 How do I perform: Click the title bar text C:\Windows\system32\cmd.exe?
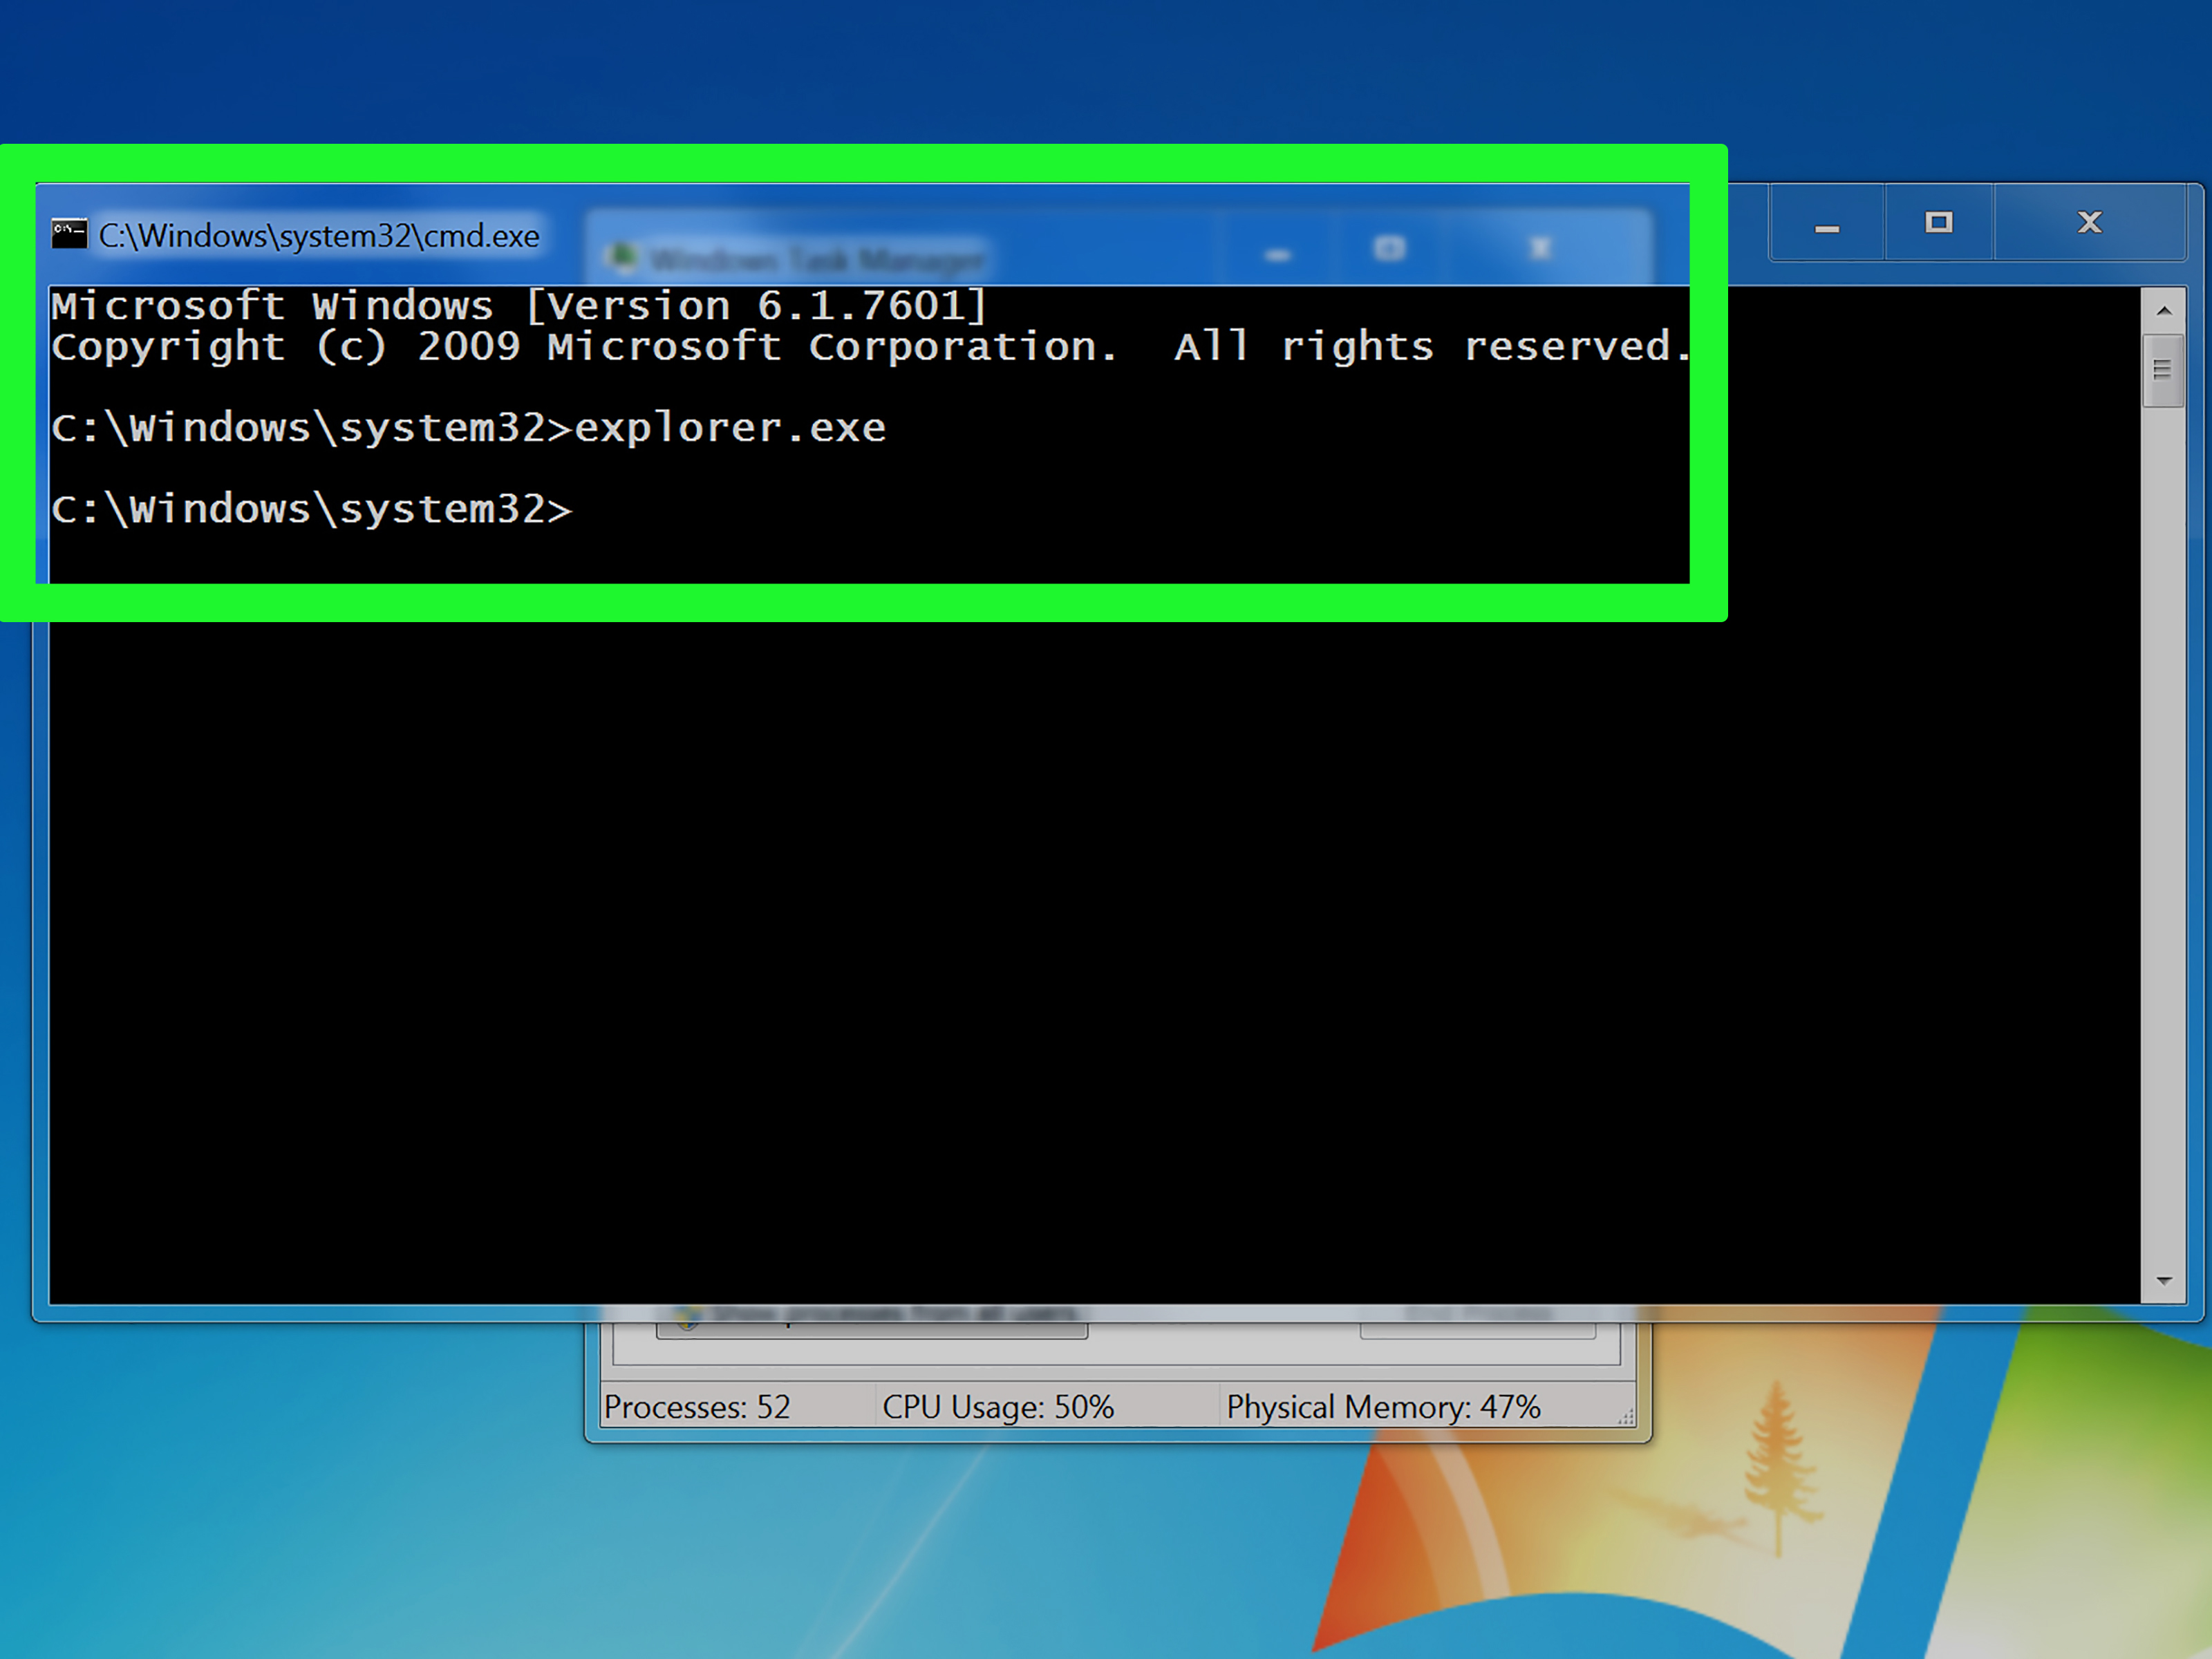point(320,235)
